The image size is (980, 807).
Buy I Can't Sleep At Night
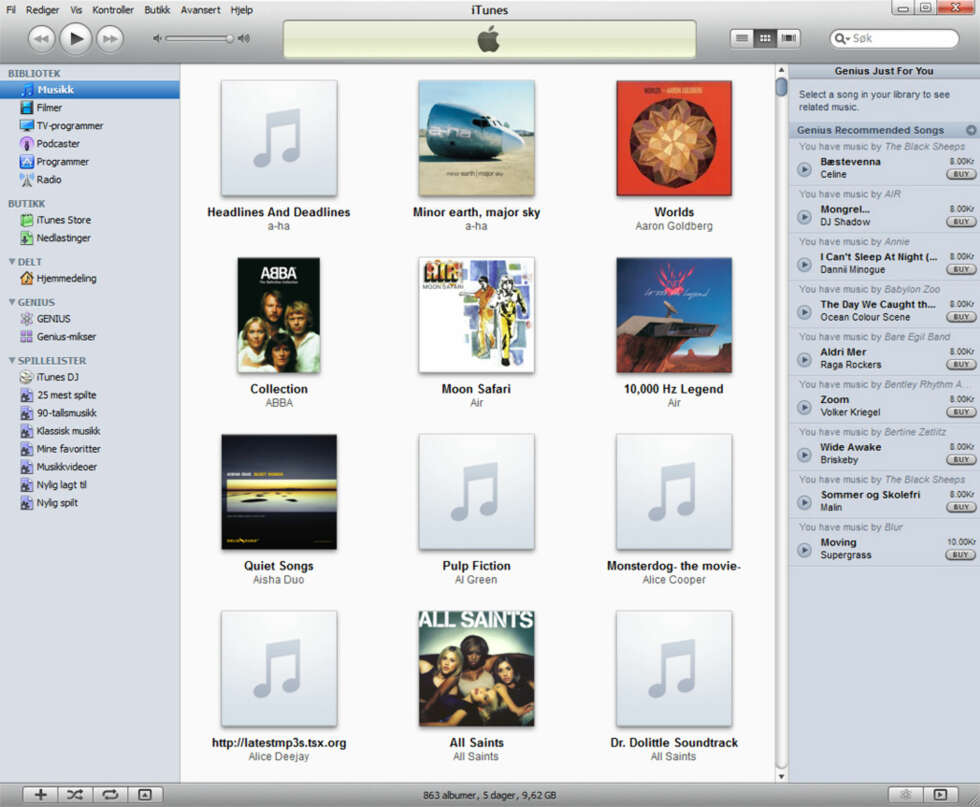961,269
